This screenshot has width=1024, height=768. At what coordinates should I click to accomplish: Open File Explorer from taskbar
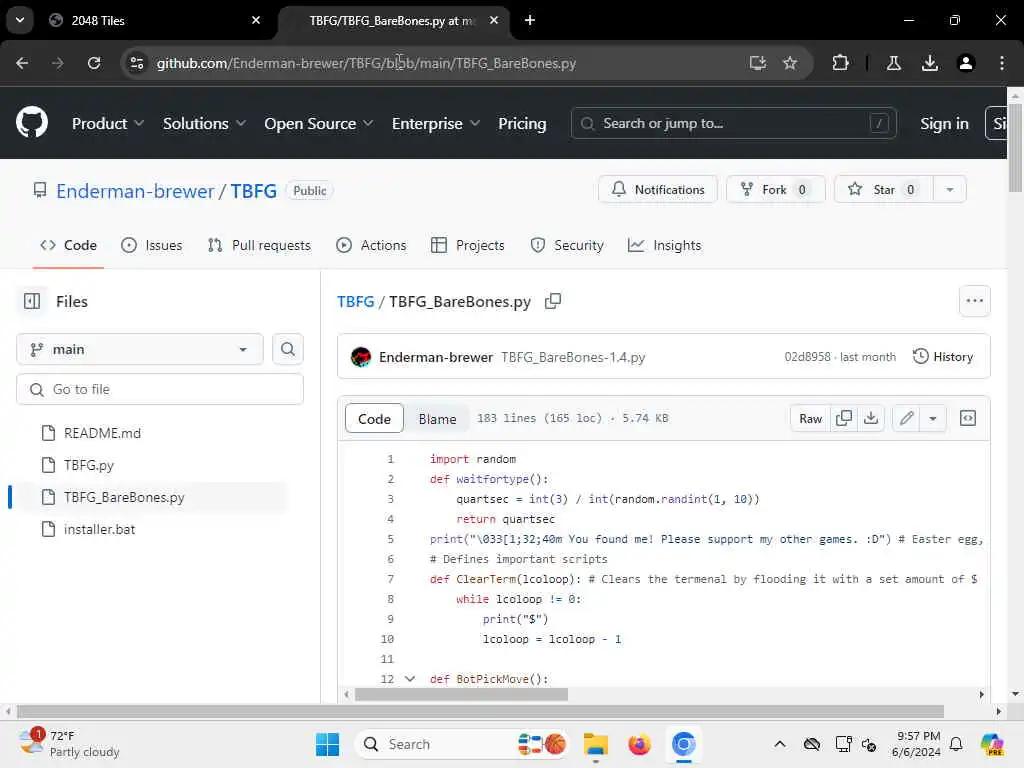(596, 744)
